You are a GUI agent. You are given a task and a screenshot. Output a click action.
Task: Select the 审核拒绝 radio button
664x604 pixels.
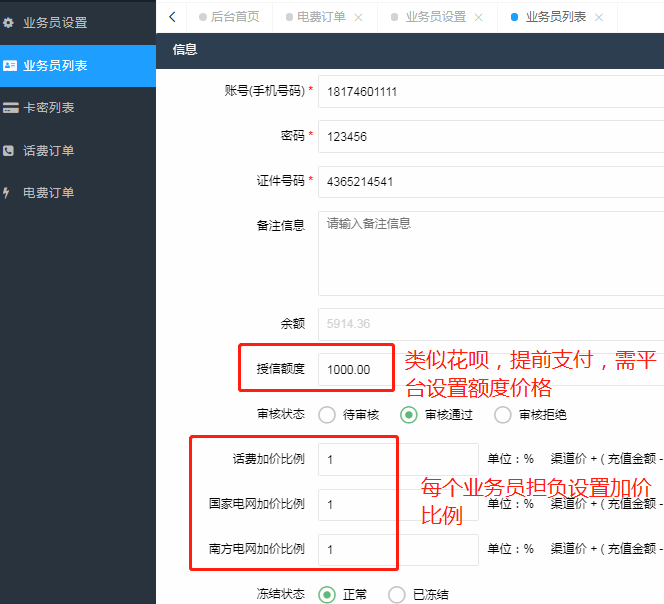tap(503, 415)
